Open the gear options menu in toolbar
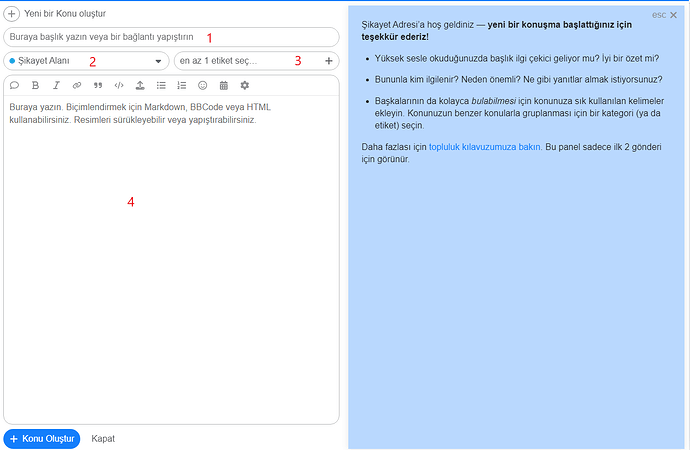 click(245, 86)
